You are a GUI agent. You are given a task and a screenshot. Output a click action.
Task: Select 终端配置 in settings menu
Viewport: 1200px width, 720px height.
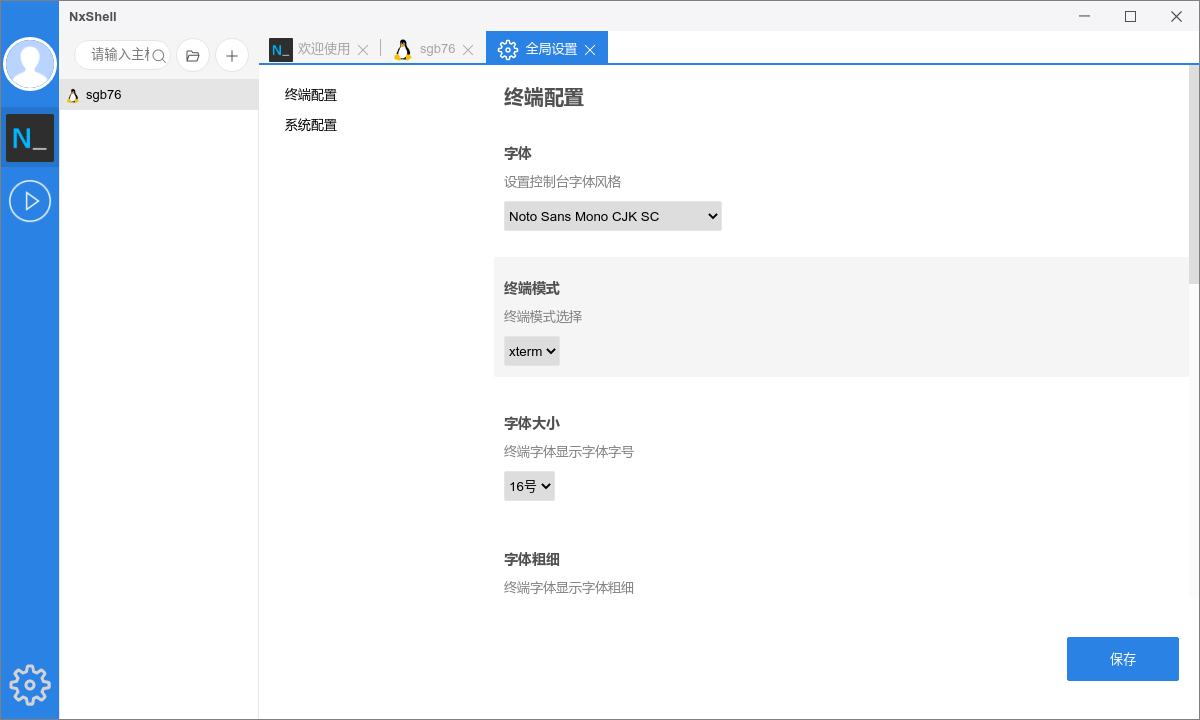pyautogui.click(x=311, y=95)
